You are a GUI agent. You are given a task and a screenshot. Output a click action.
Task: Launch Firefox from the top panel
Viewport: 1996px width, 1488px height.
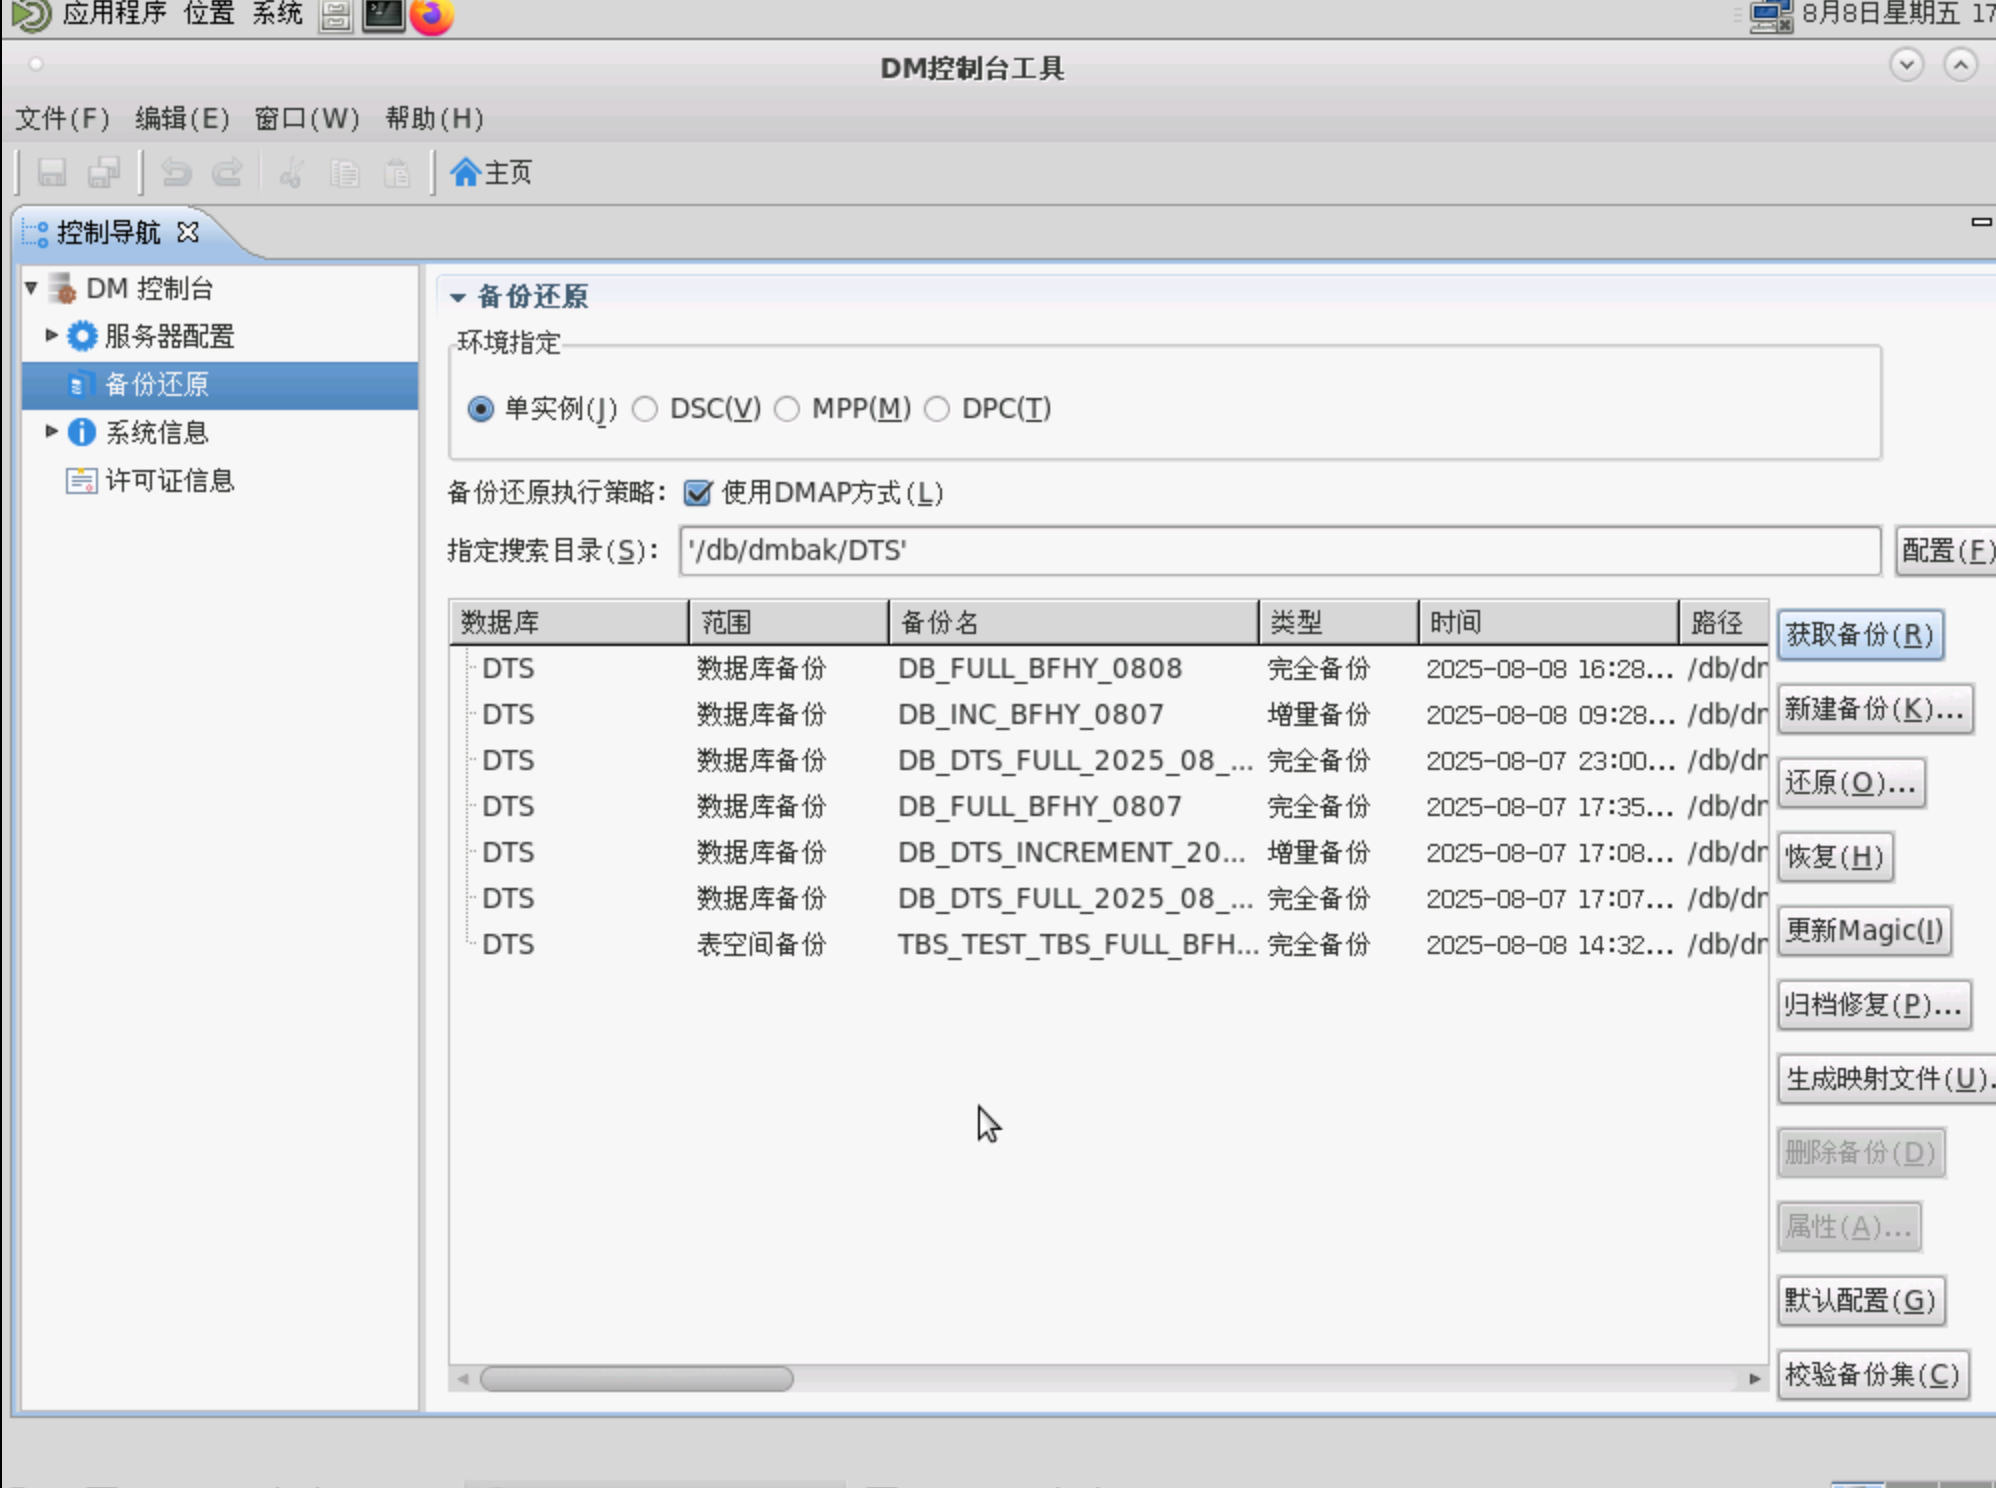(432, 16)
